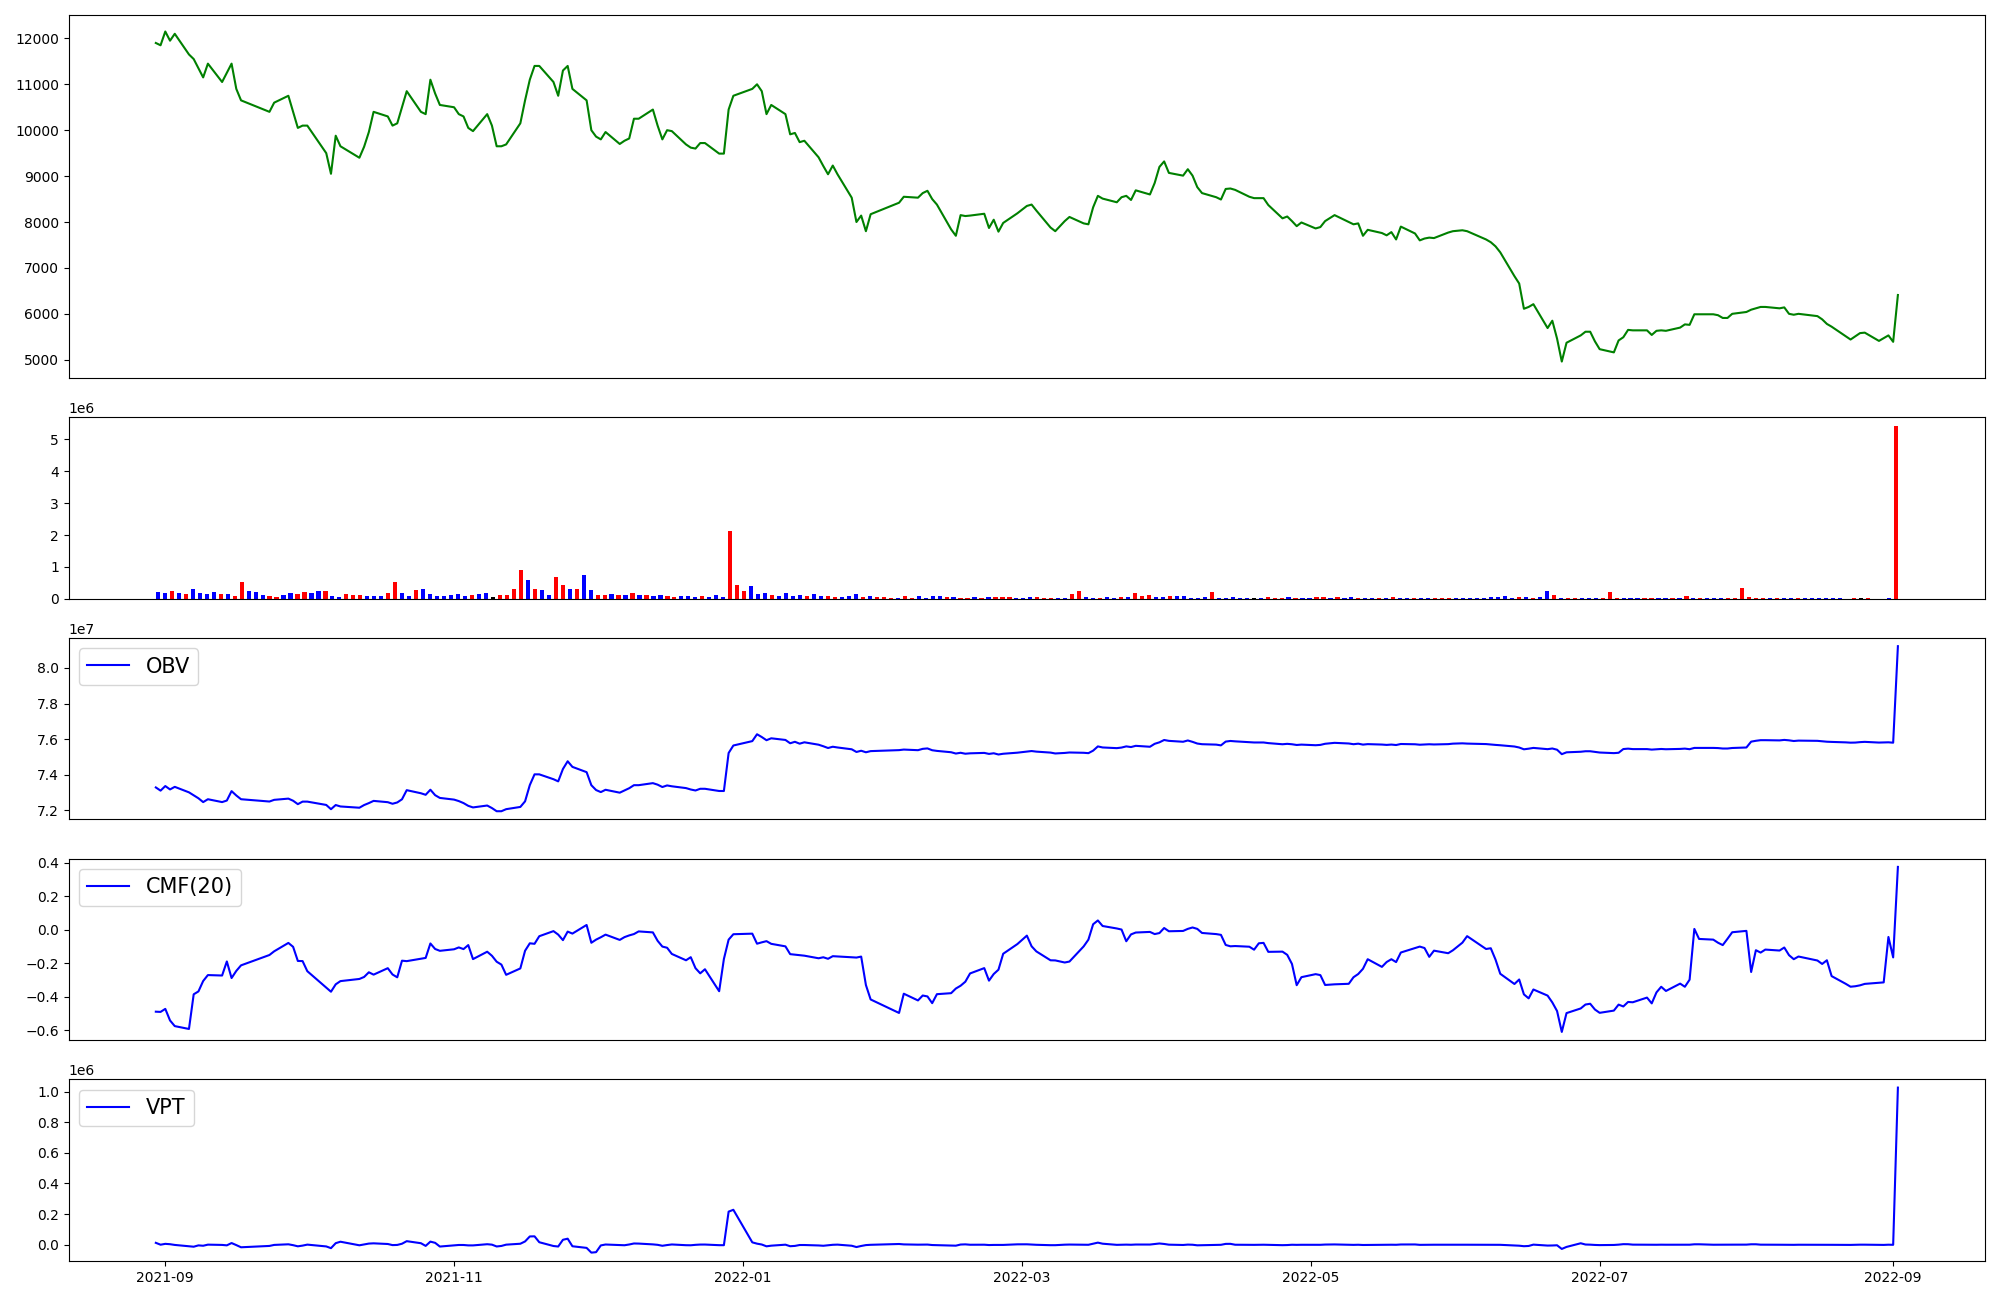Click the 2022-07 date tick label
Image resolution: width=2000 pixels, height=1300 pixels.
click(x=1600, y=1277)
